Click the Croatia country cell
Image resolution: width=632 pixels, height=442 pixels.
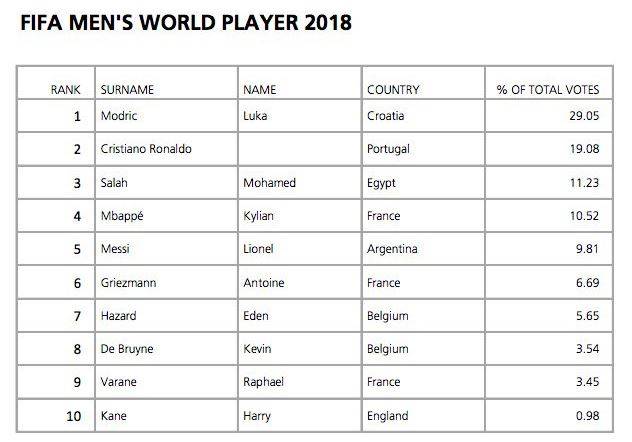click(386, 115)
